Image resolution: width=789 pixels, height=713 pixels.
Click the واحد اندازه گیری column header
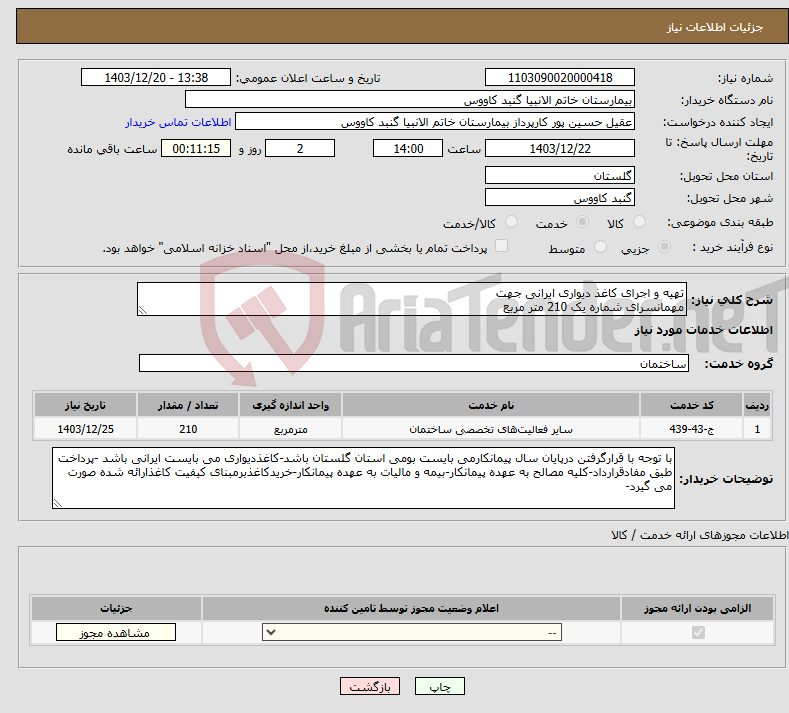point(290,405)
